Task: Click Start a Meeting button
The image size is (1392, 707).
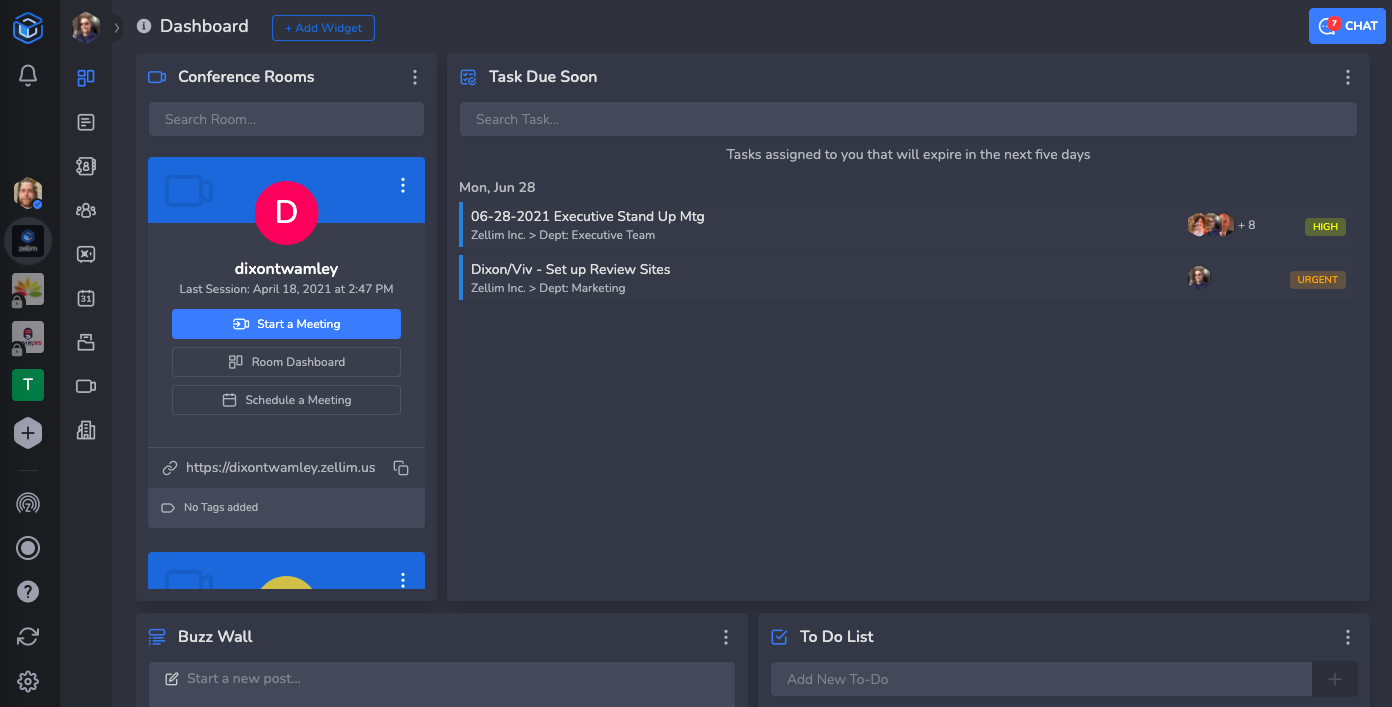Action: coord(286,324)
